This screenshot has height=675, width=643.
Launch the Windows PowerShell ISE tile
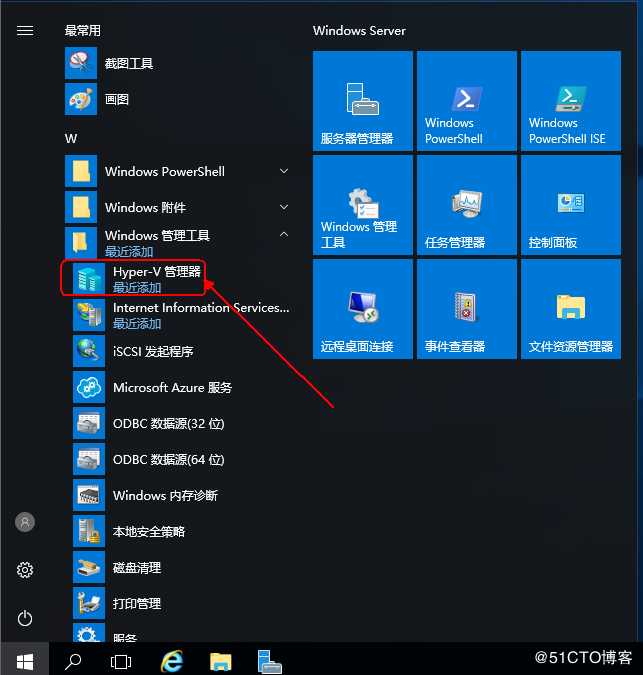(571, 101)
